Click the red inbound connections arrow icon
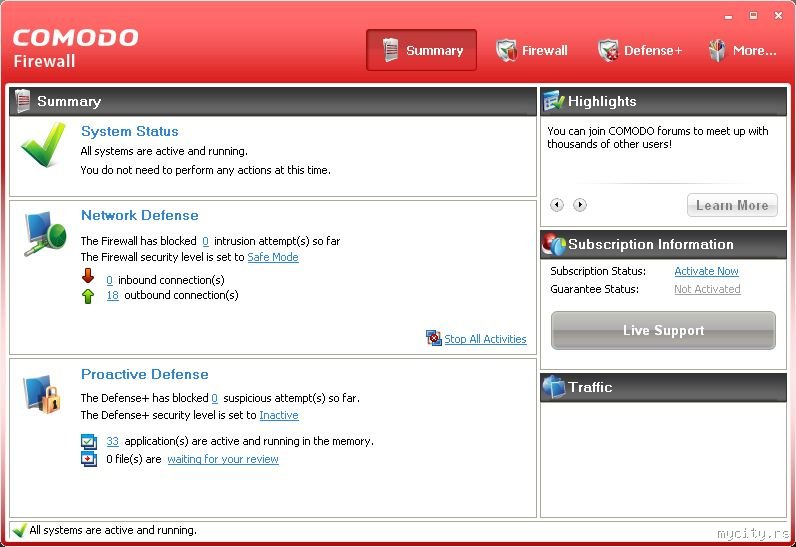796x547 pixels. [88, 276]
